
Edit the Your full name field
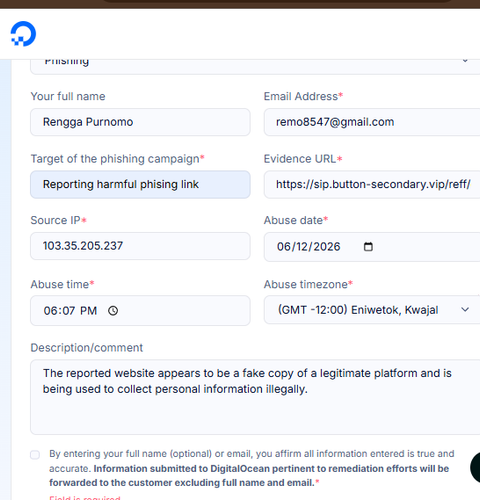tap(140, 122)
